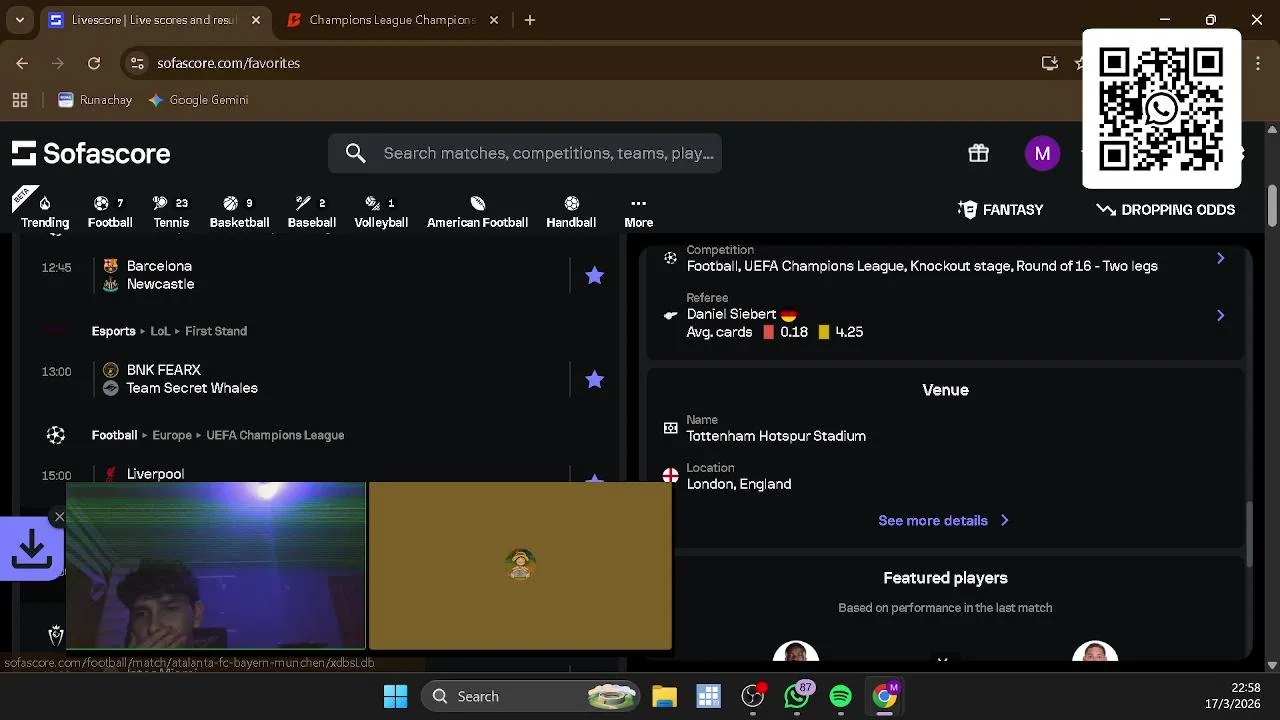This screenshot has height=720, width=1280.
Task: Click the download arrow button
Action: 32,549
